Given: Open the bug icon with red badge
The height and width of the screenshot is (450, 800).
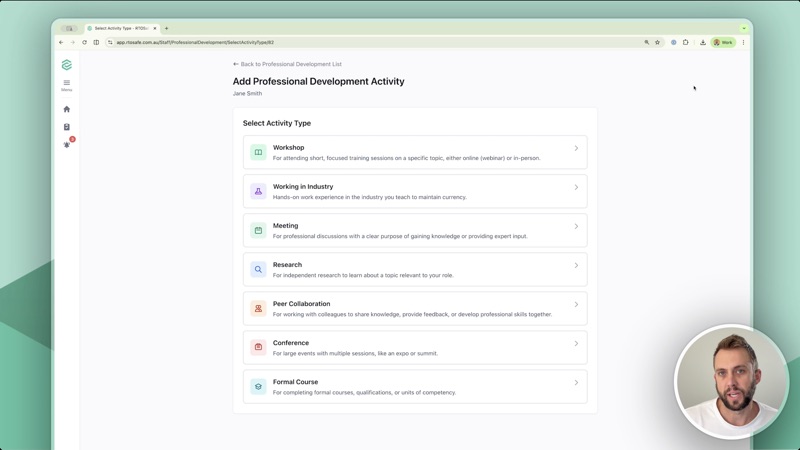Looking at the screenshot, I should pos(68,143).
